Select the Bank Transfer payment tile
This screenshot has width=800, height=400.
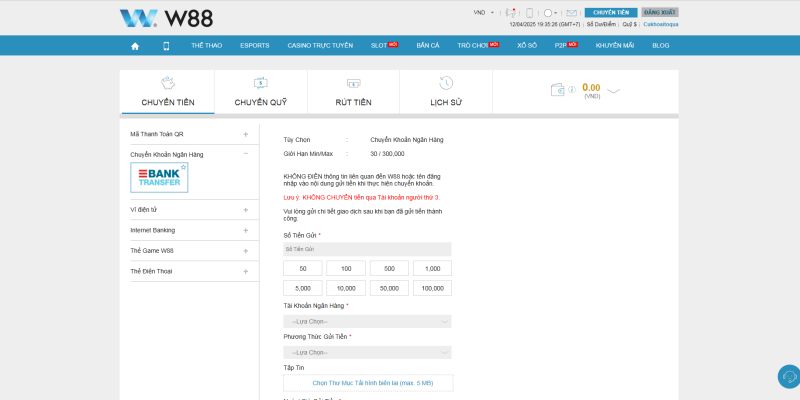click(159, 178)
